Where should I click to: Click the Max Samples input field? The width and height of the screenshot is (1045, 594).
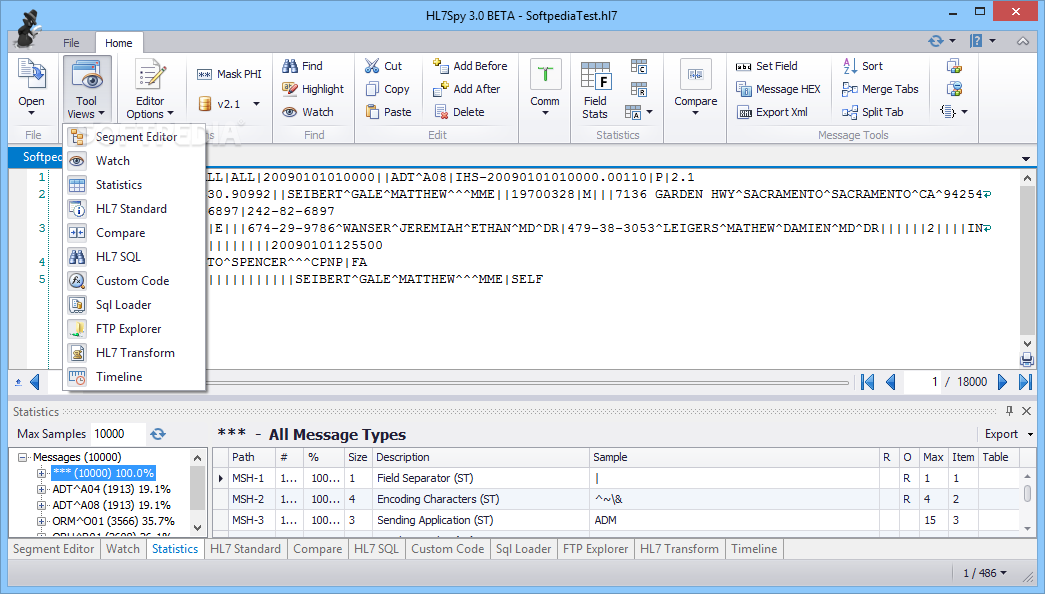pos(117,434)
